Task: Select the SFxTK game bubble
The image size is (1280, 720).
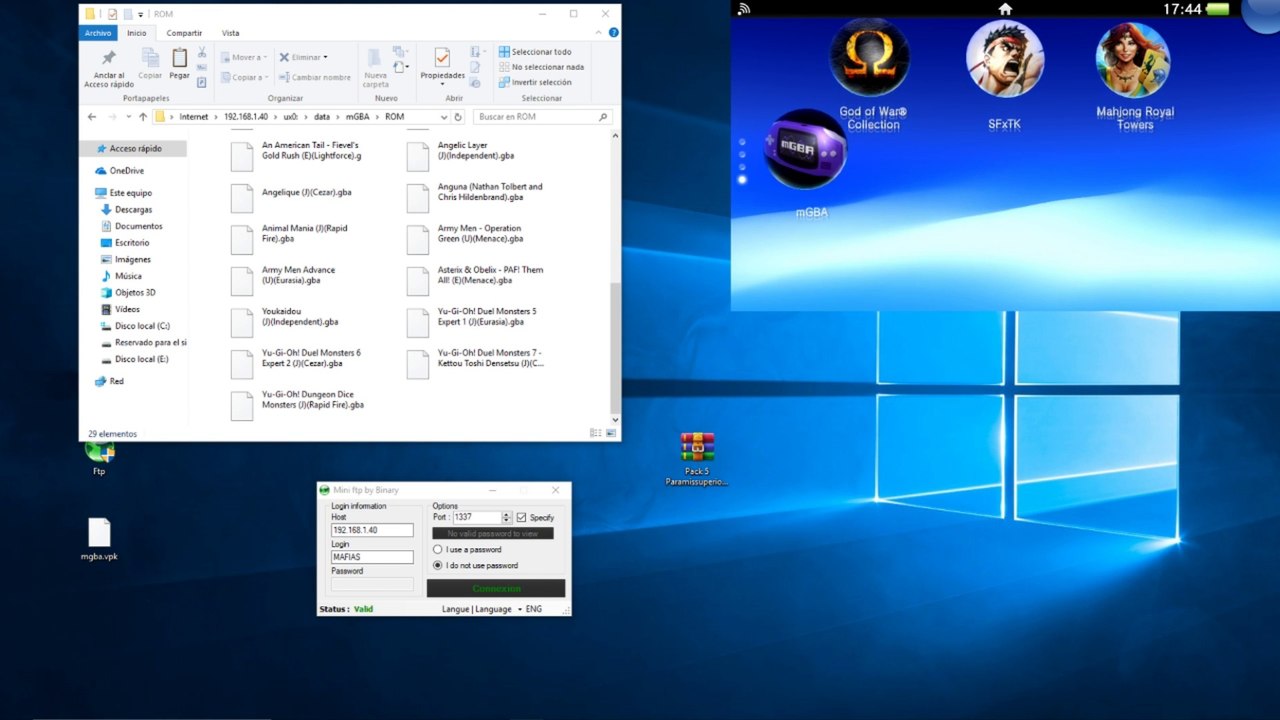Action: [x=1005, y=58]
